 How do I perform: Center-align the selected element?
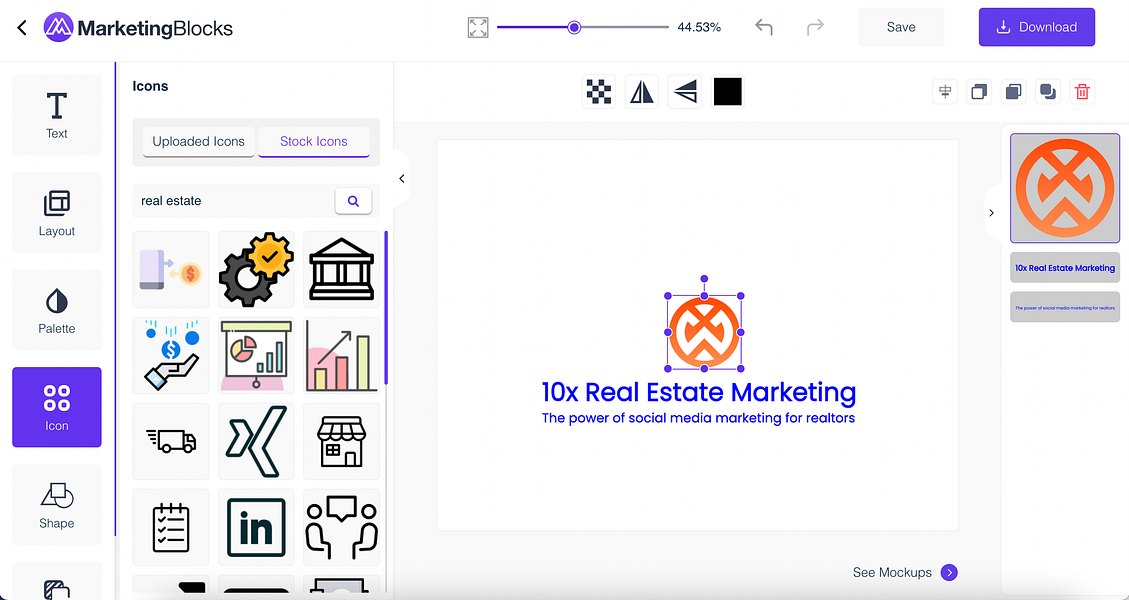click(x=945, y=91)
